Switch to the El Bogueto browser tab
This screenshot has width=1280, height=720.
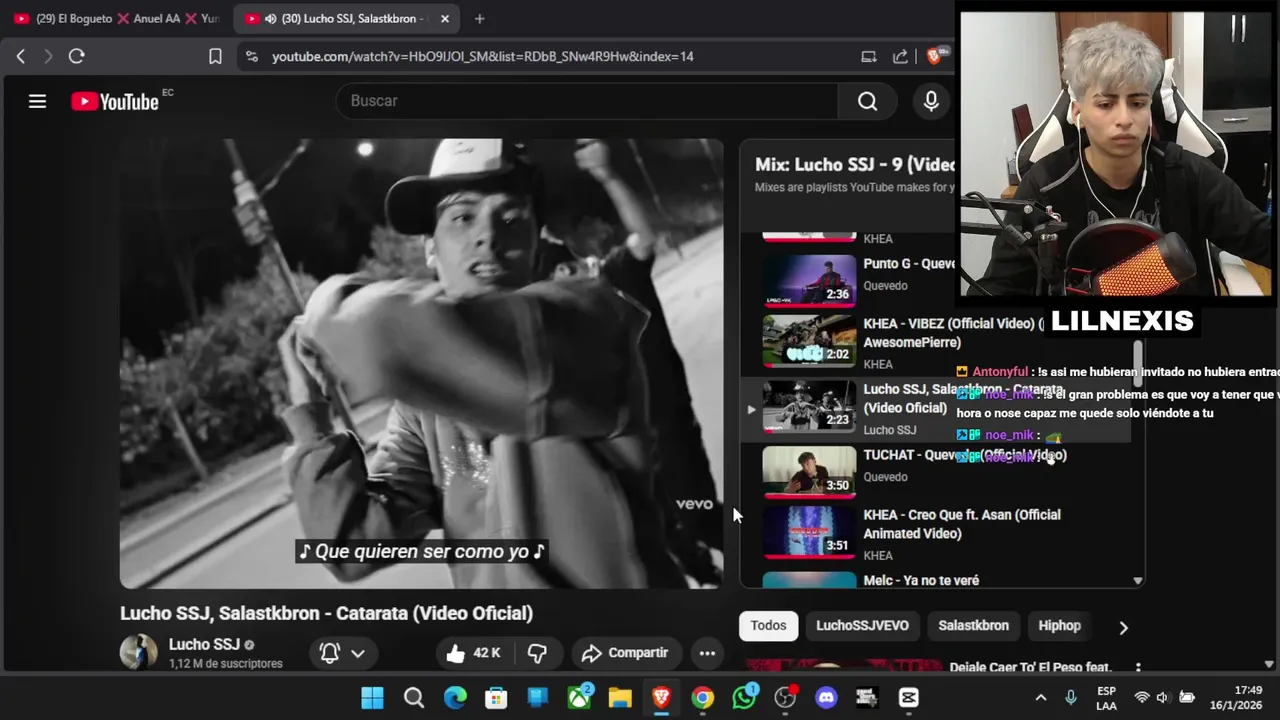[117, 18]
